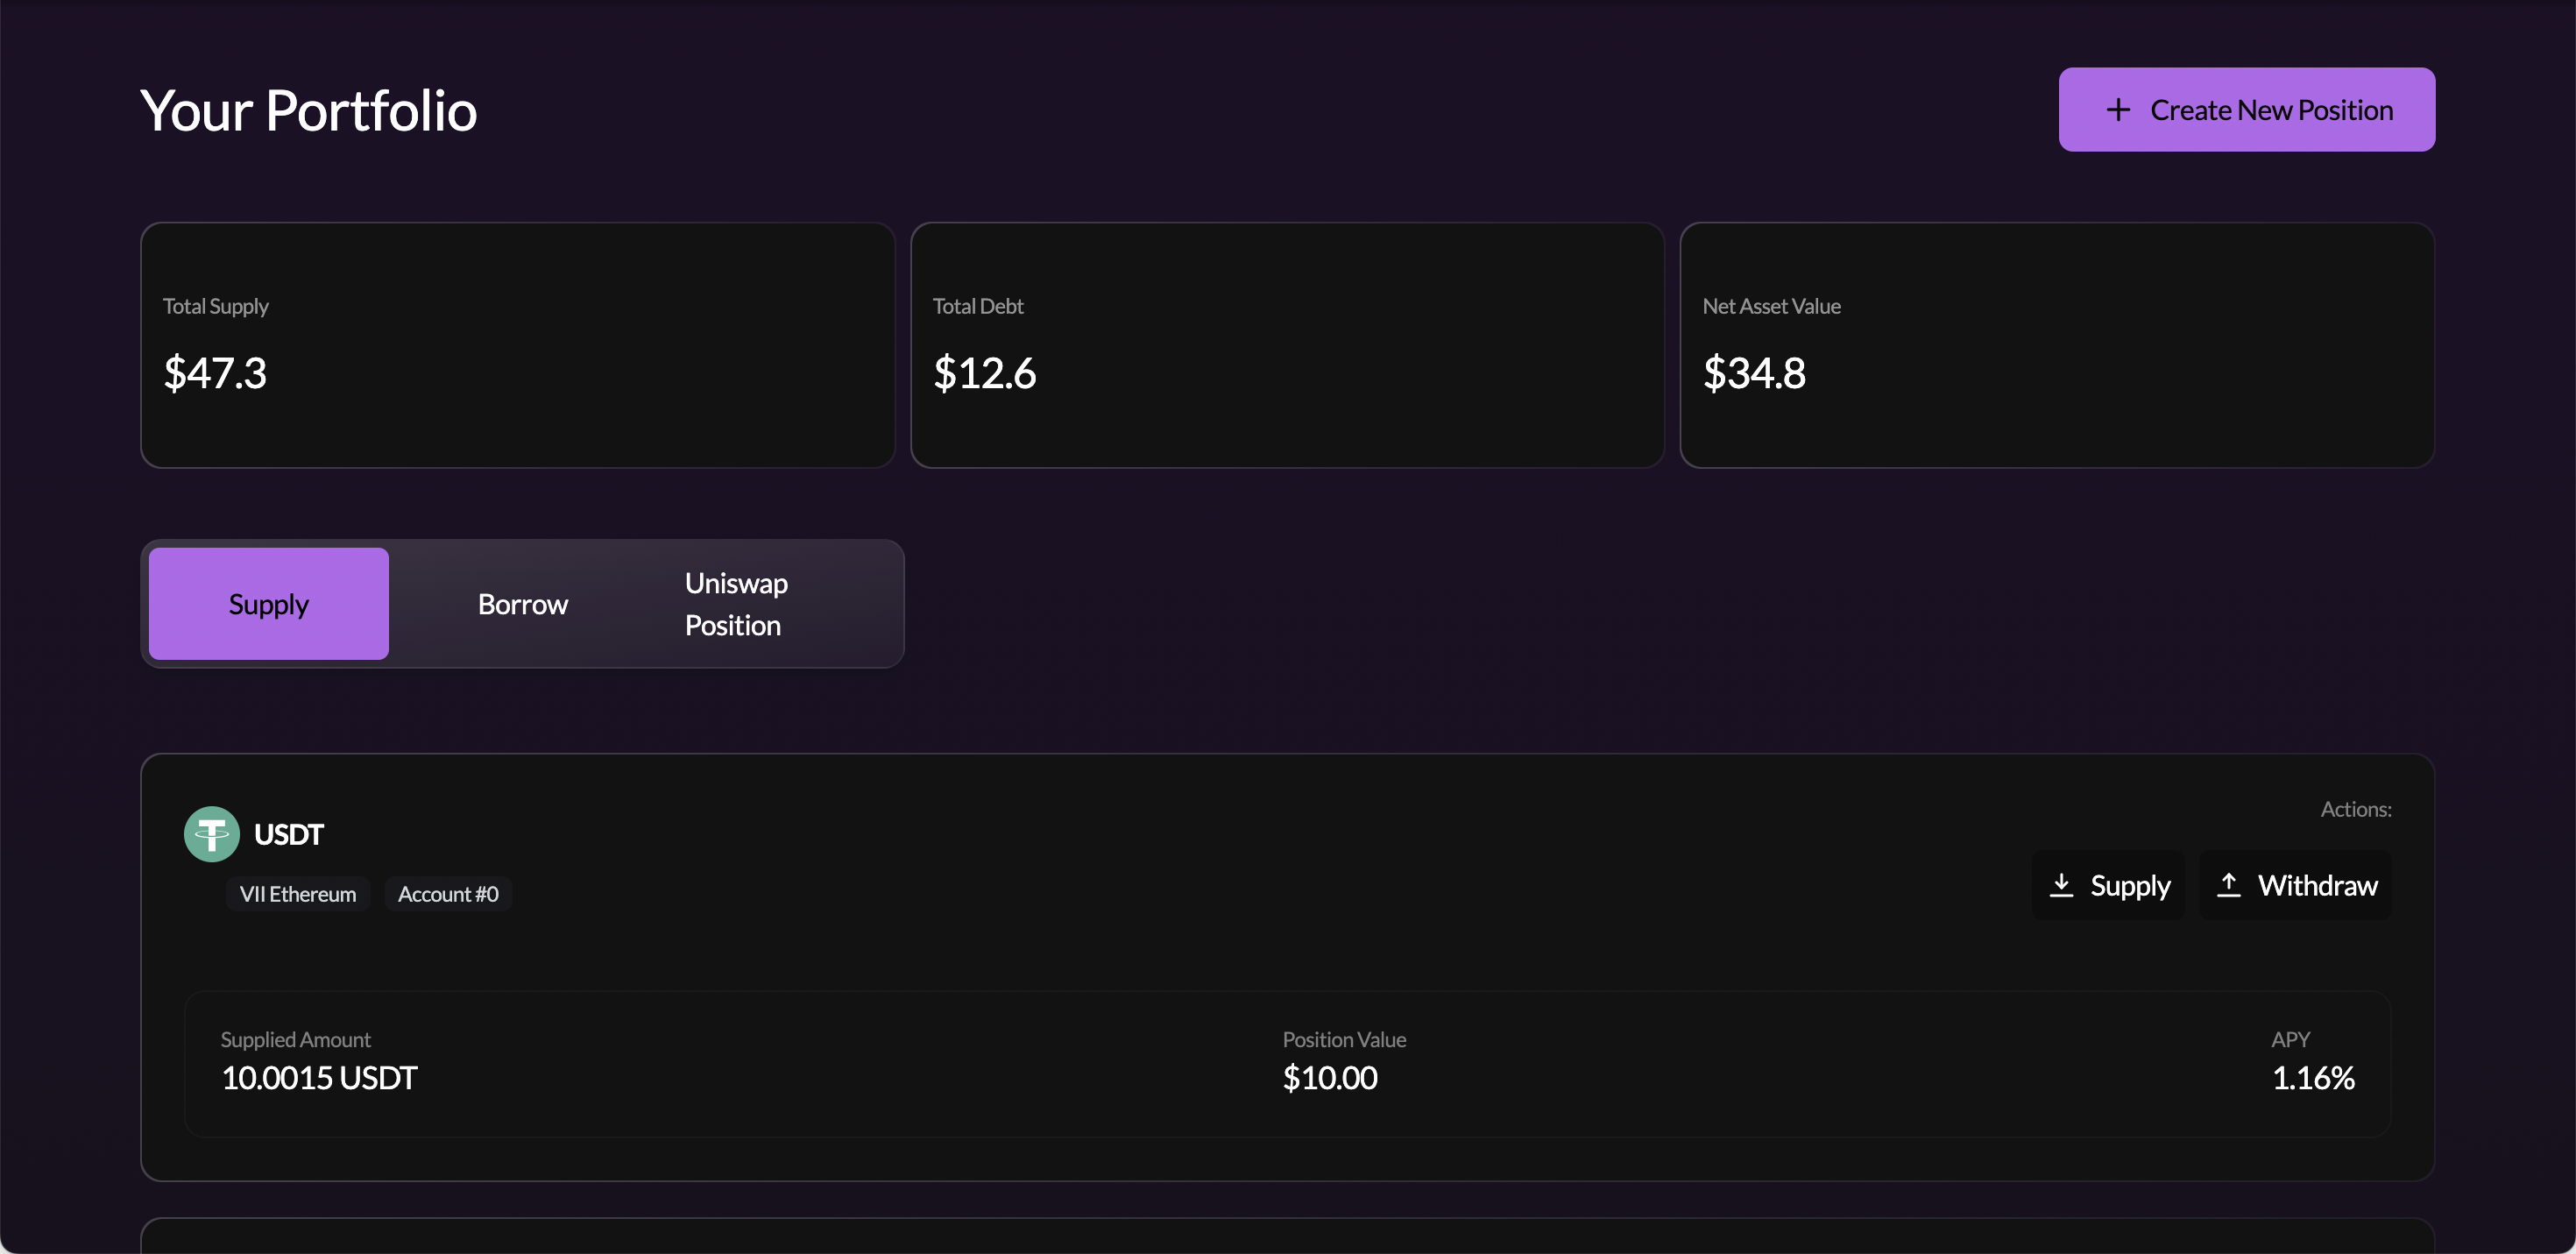Select the Supply tab
The height and width of the screenshot is (1254, 2576).
coord(268,603)
